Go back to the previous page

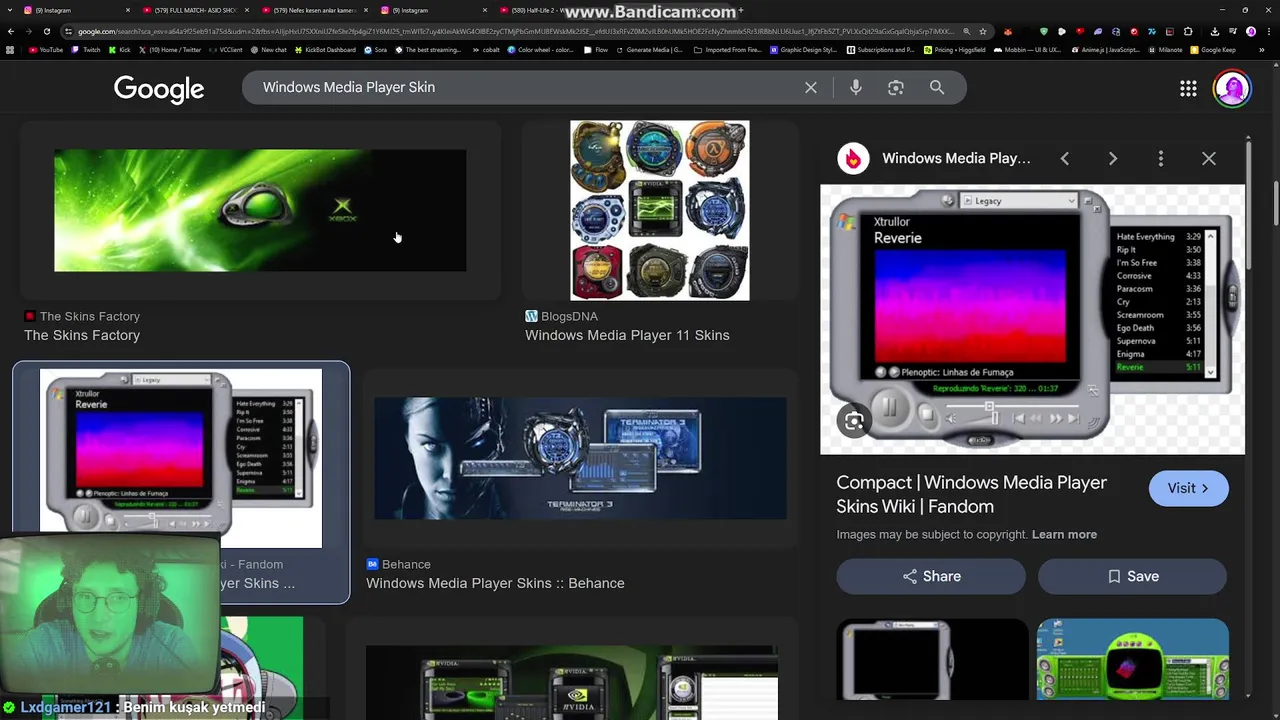pos(11,31)
